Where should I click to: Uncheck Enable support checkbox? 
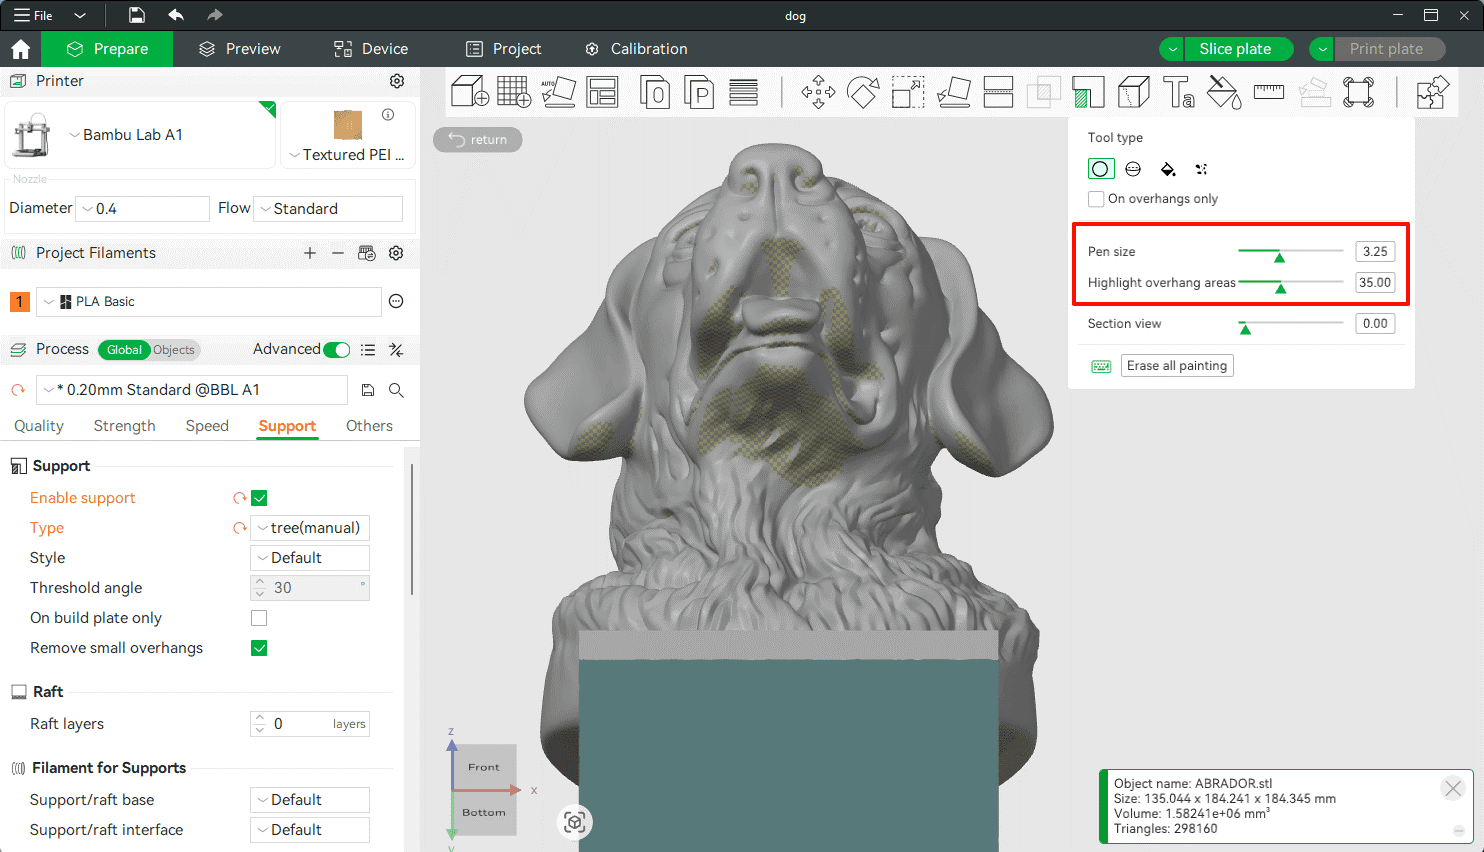pyautogui.click(x=259, y=498)
